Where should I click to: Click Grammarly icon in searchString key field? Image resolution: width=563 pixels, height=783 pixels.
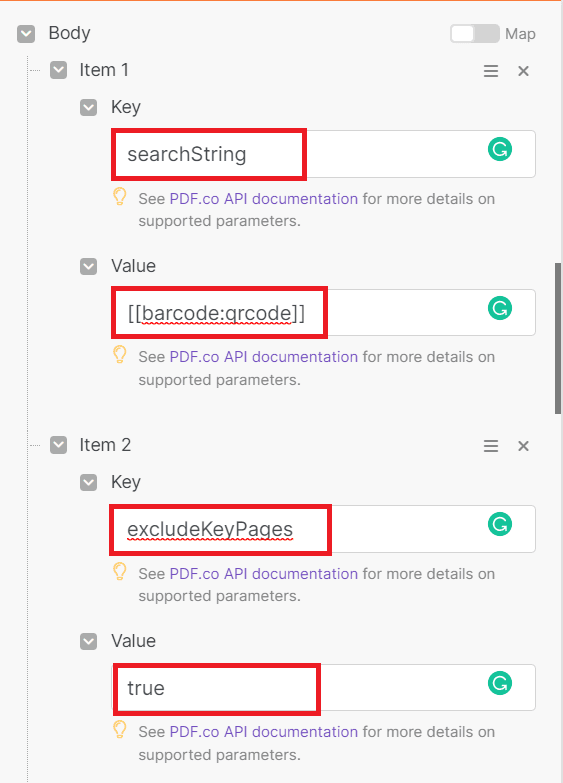[x=500, y=149]
